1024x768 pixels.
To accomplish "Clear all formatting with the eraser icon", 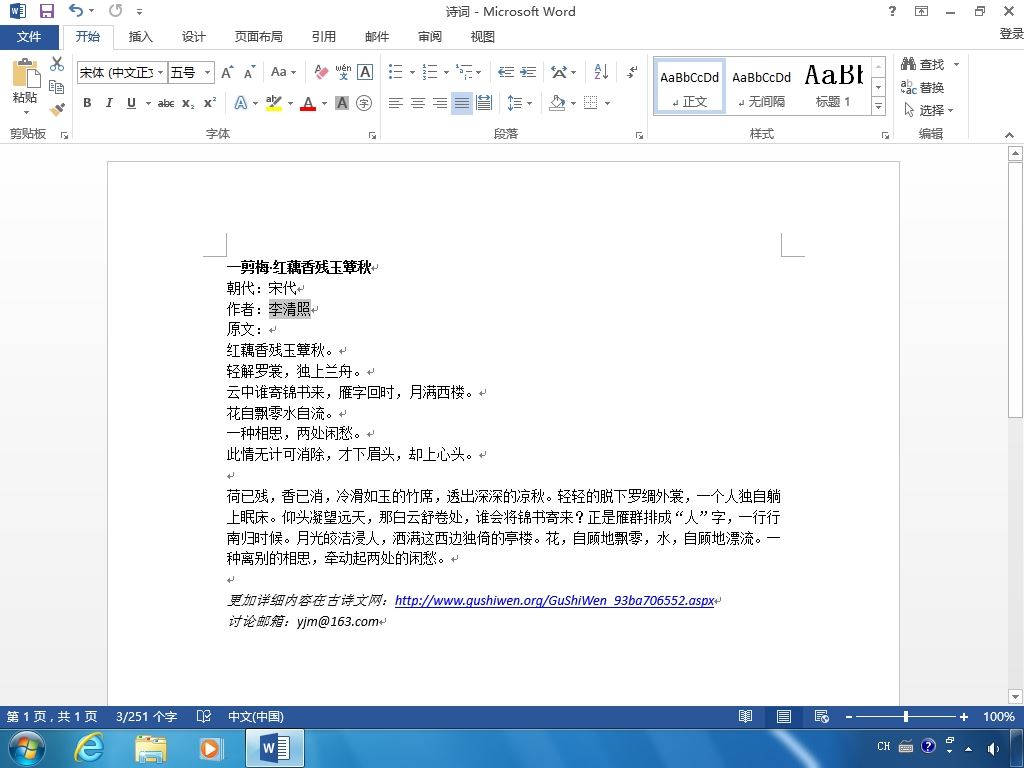I will 321,72.
